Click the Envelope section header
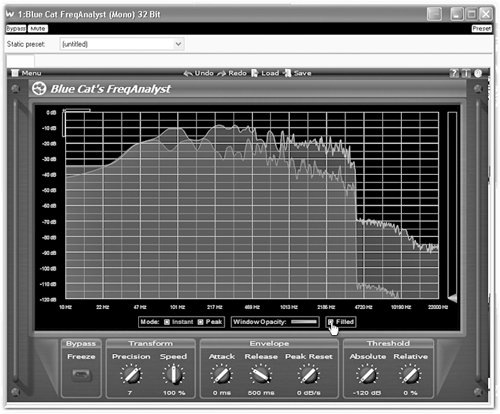Viewport: 500px width, 414px height. (x=269, y=343)
